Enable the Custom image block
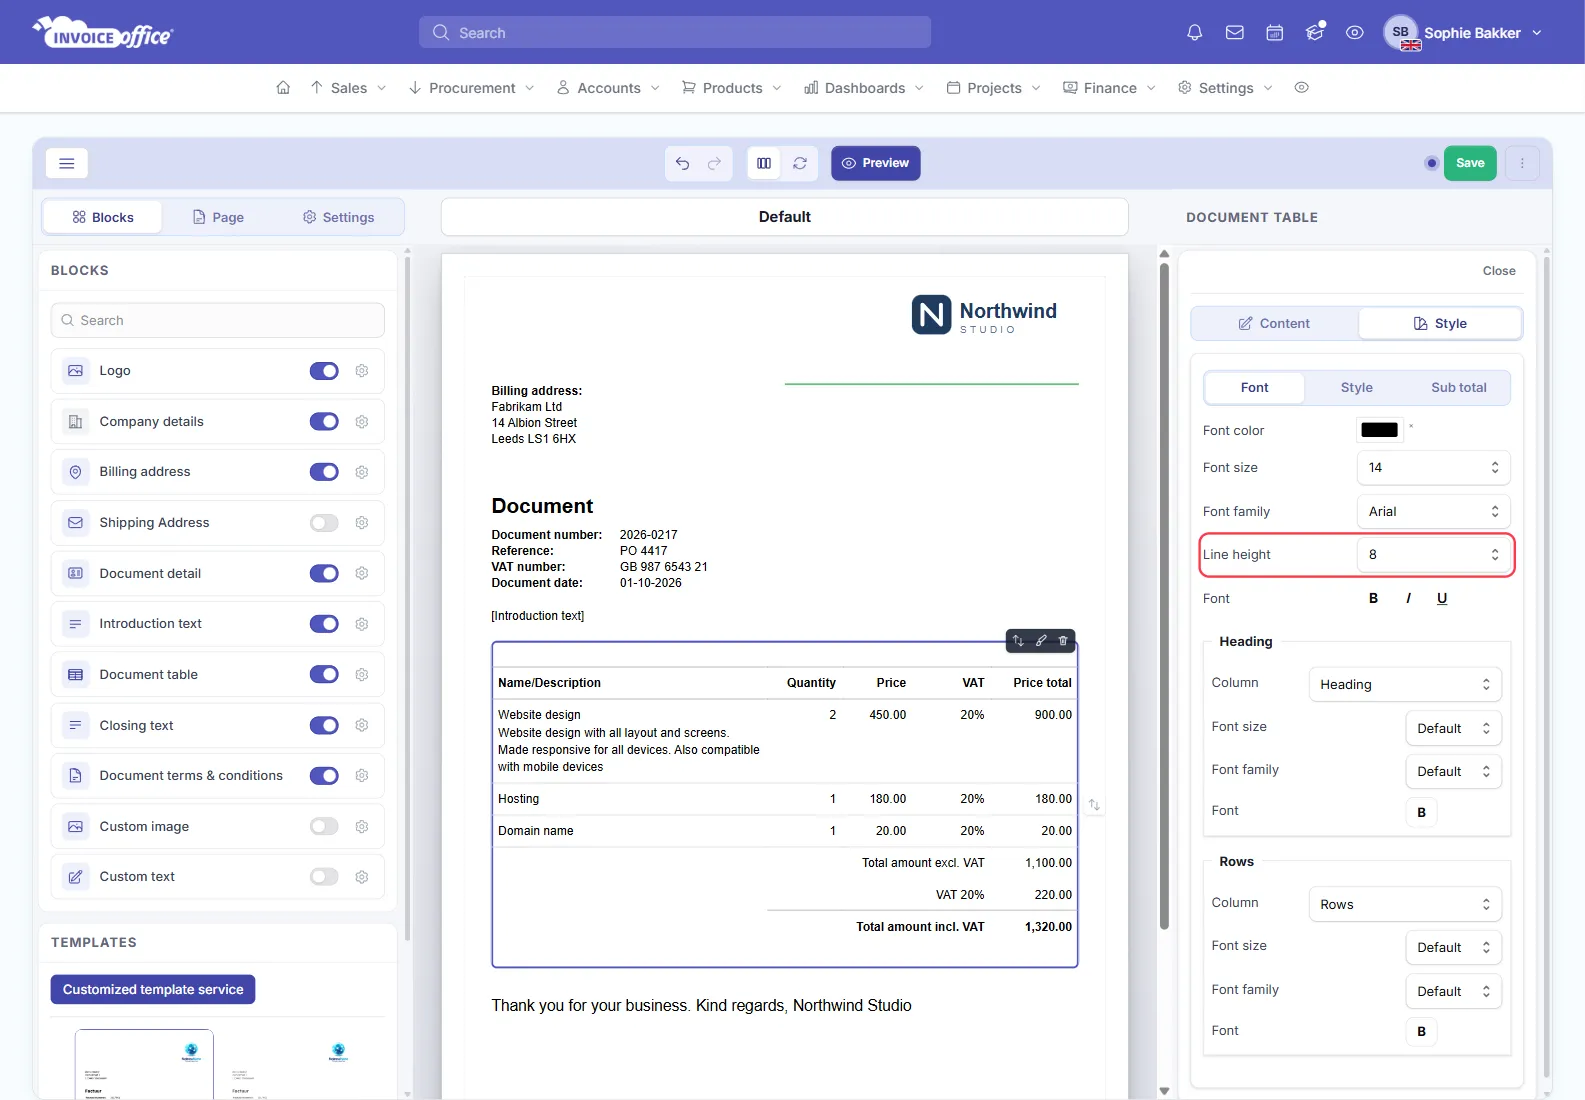This screenshot has width=1585, height=1100. coord(324,826)
